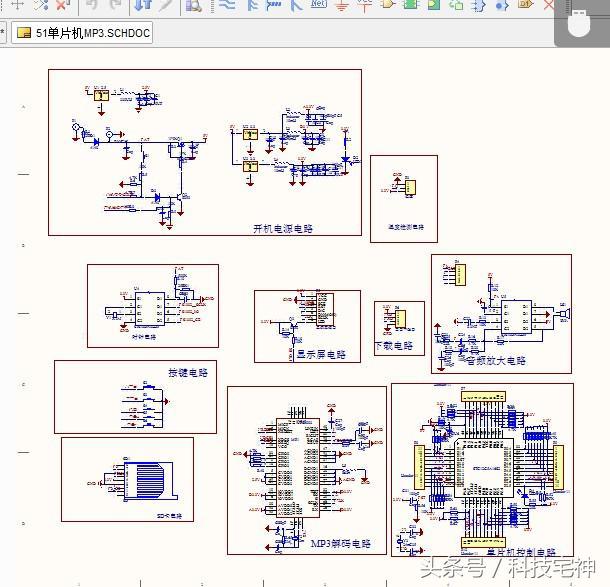Select the square MCU chip in the control circuit

coord(484,468)
